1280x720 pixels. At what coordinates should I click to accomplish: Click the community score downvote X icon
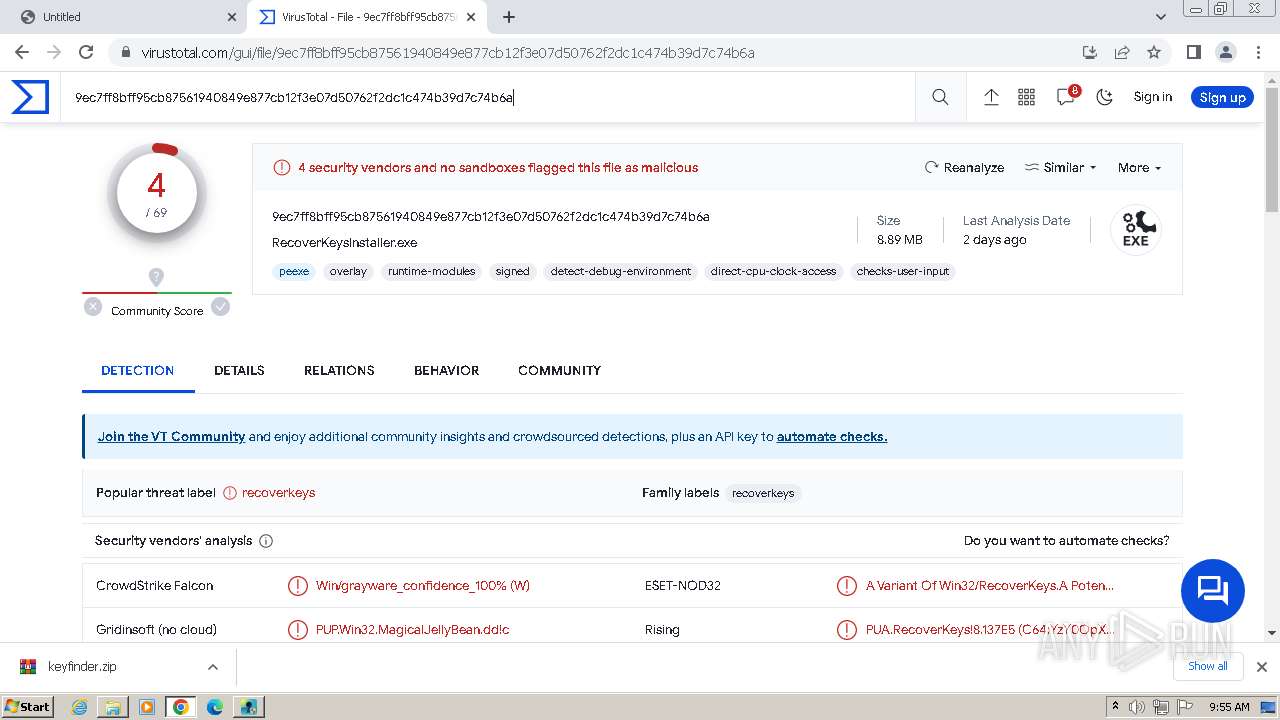[x=93, y=307]
